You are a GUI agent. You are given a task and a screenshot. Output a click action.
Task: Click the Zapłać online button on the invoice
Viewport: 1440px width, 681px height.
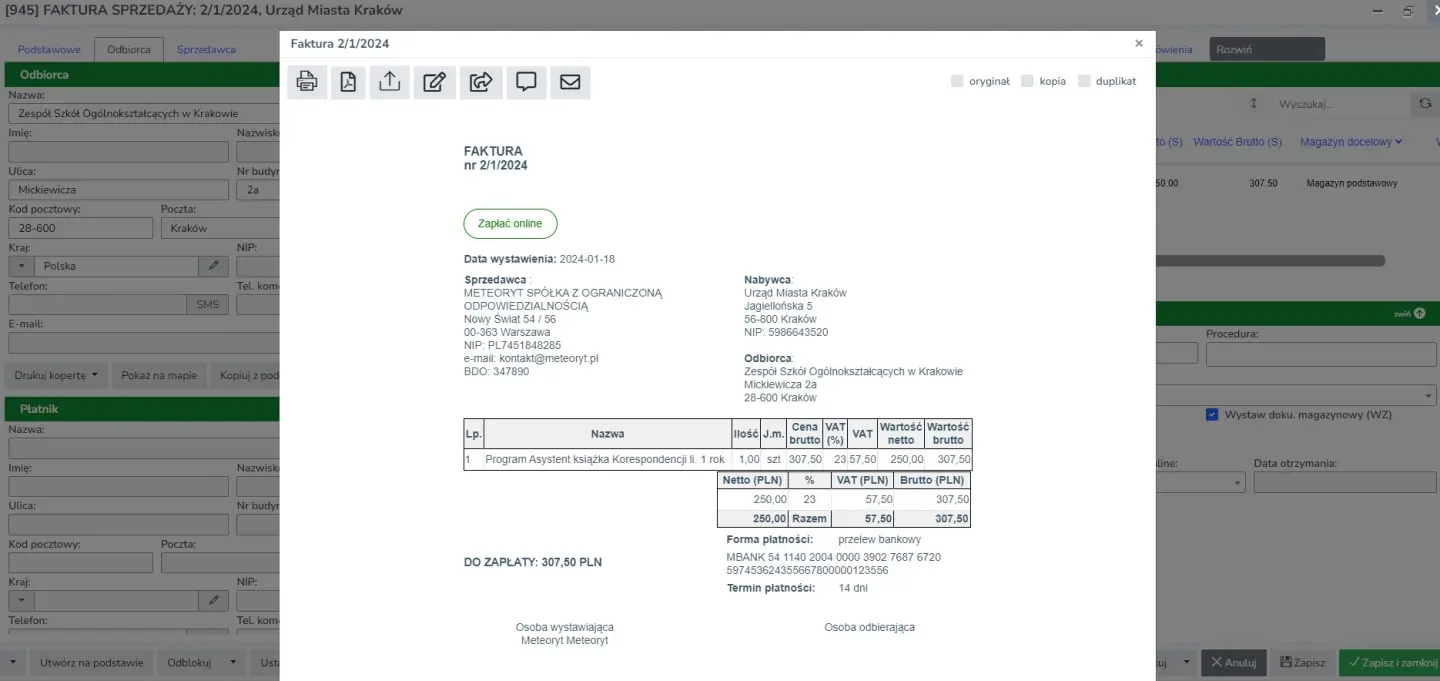point(510,223)
